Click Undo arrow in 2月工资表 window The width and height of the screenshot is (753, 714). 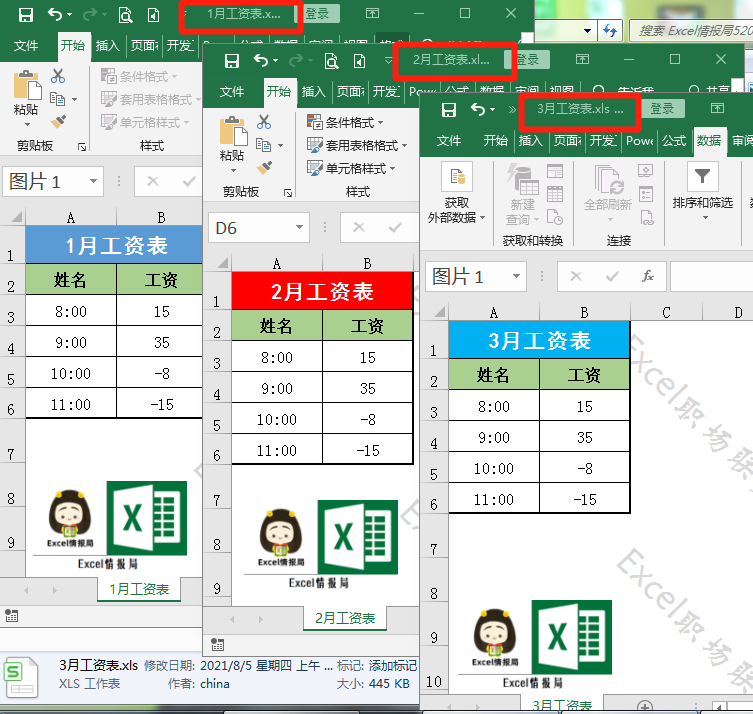point(261,61)
